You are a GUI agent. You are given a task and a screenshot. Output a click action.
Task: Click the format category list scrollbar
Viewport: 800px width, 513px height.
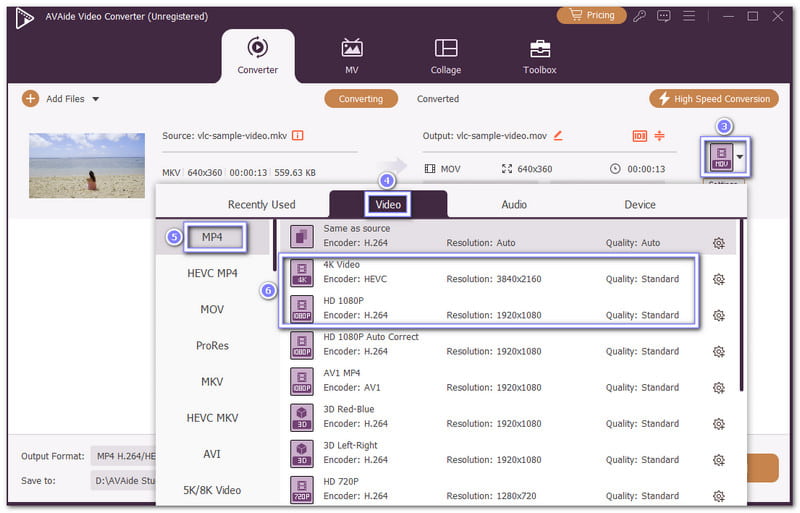tap(274, 246)
